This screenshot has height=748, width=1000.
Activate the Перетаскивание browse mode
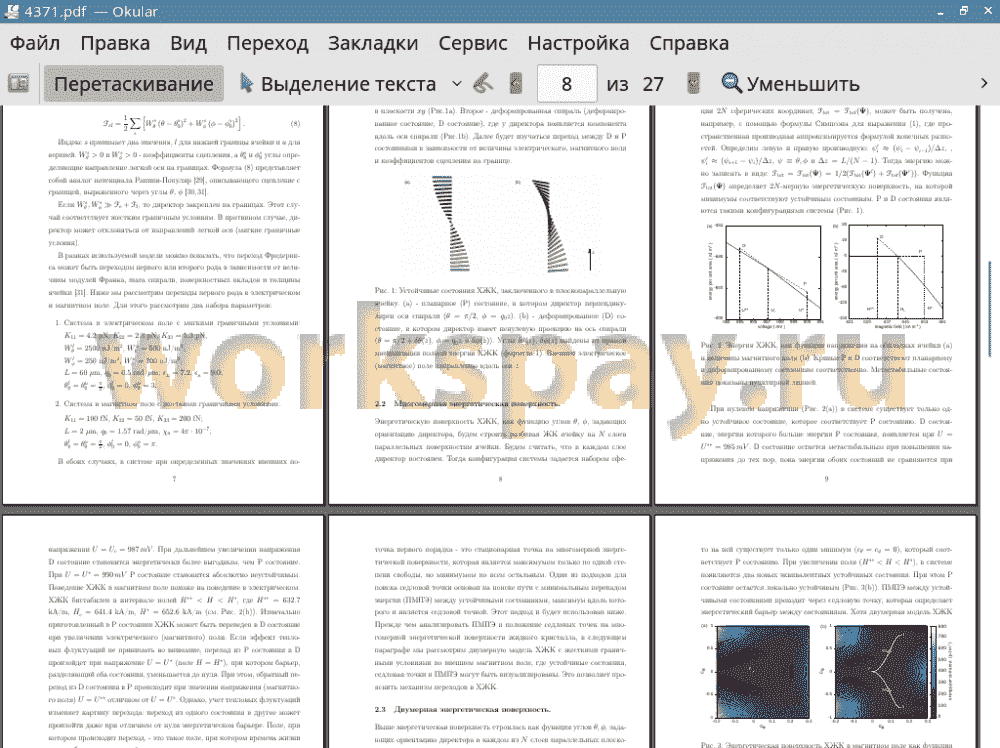point(134,84)
